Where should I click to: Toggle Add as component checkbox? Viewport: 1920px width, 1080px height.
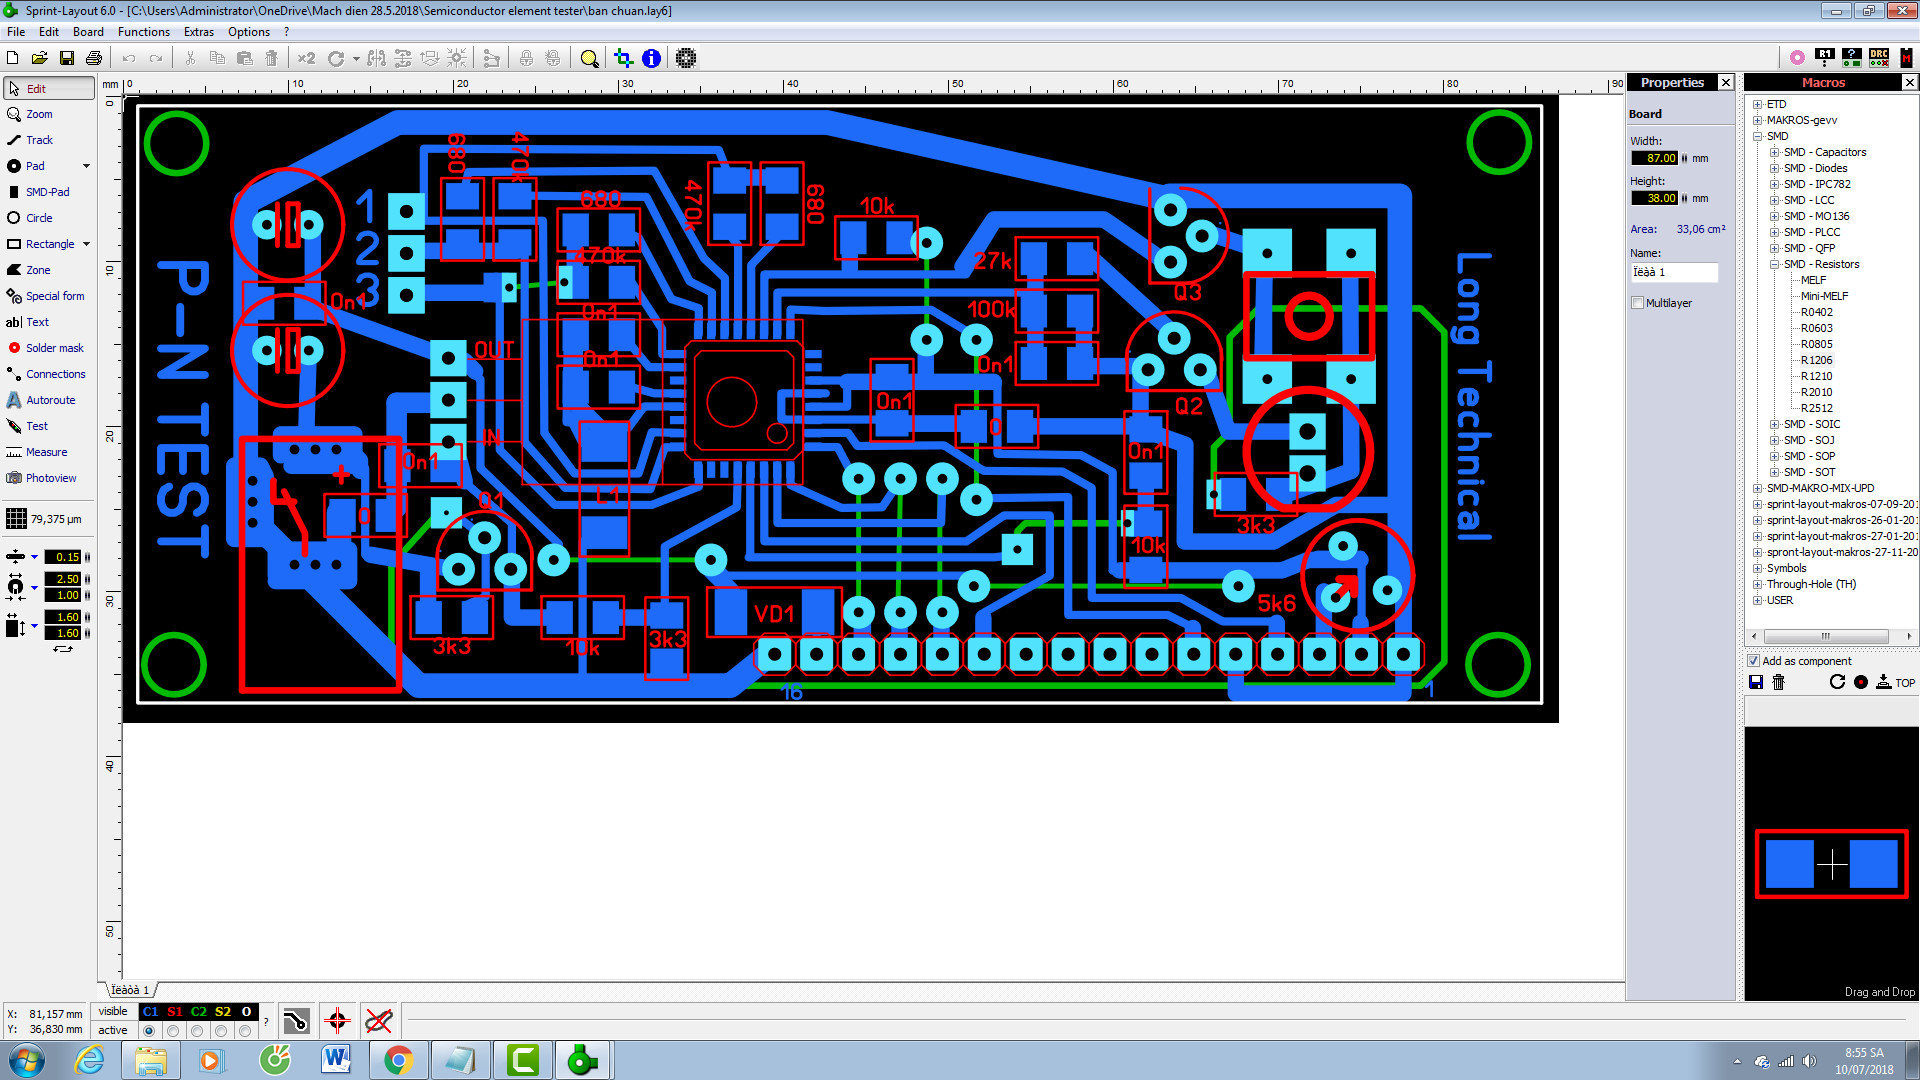coord(1753,661)
